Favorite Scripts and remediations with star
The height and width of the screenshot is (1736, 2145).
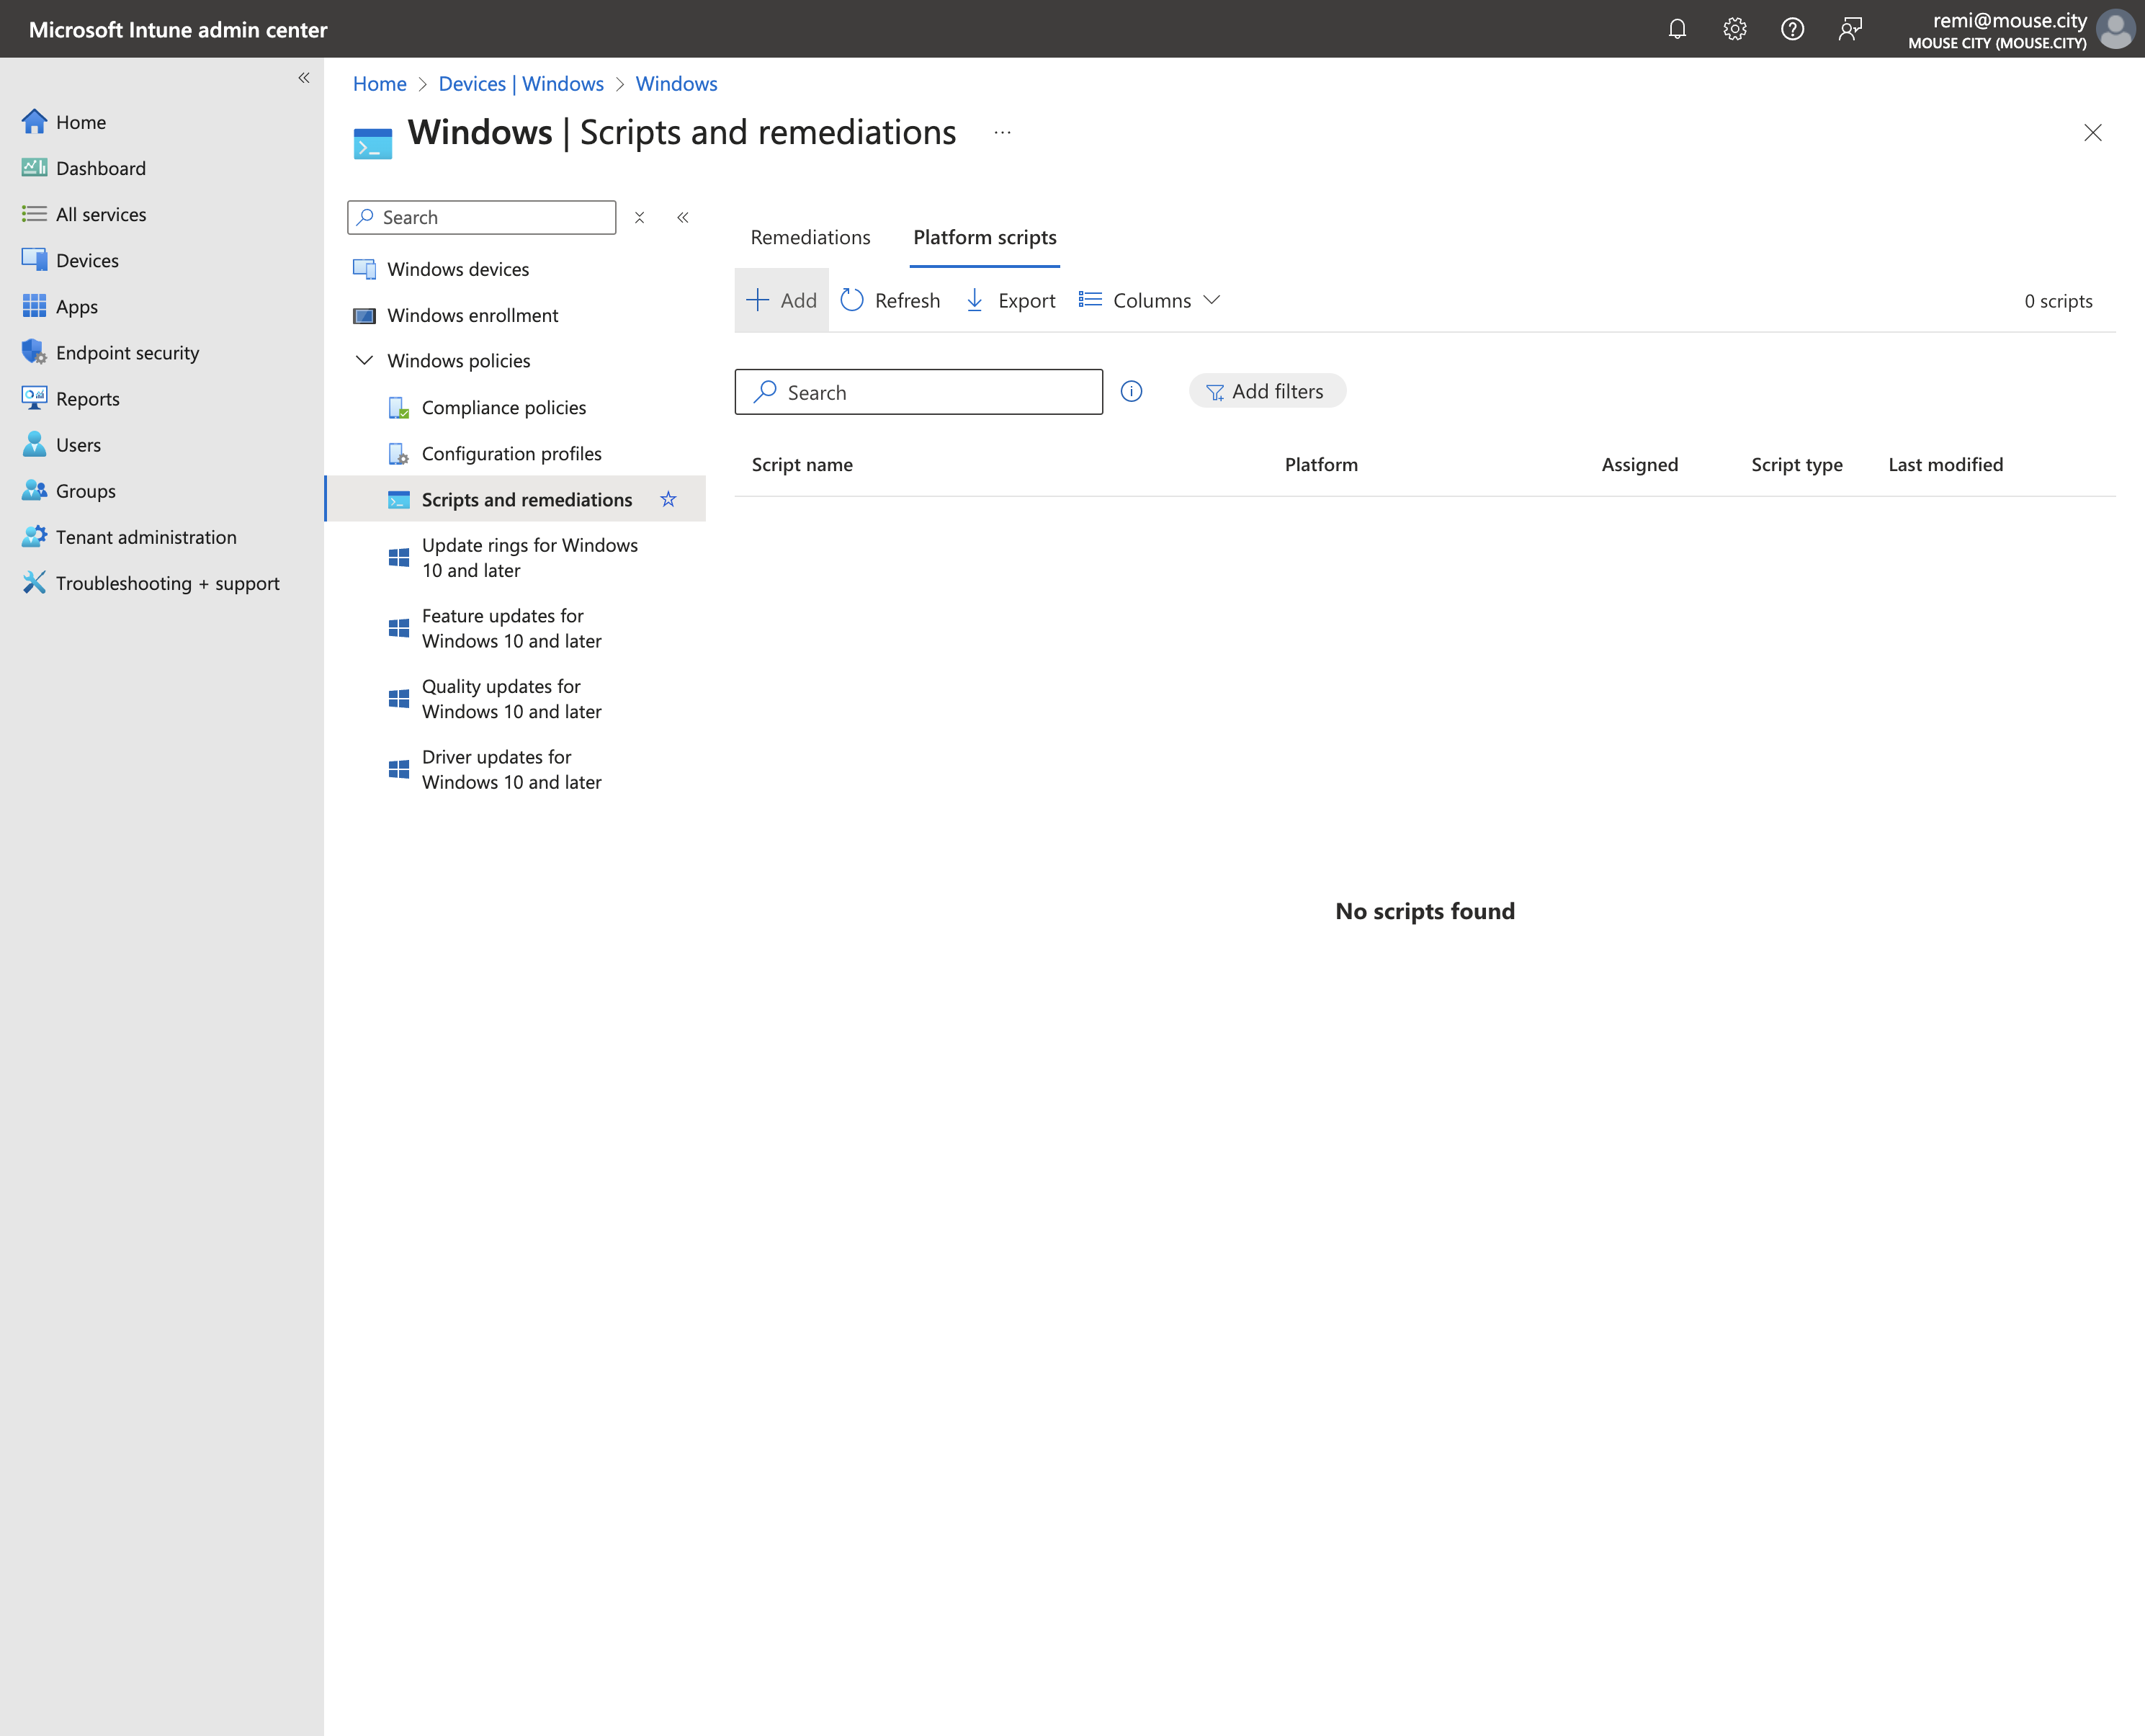[x=668, y=499]
